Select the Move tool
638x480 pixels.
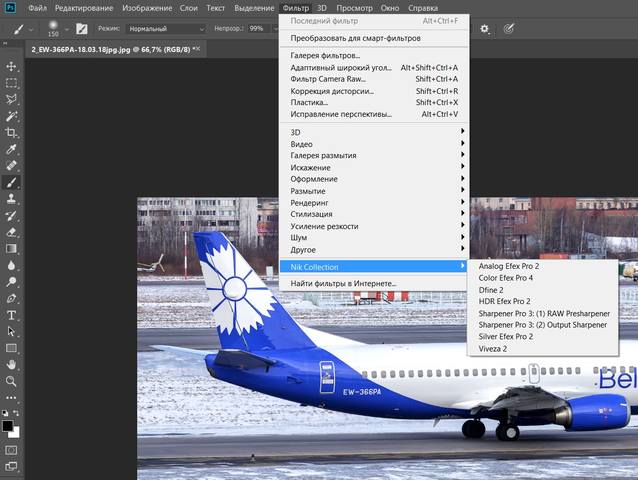[x=11, y=66]
